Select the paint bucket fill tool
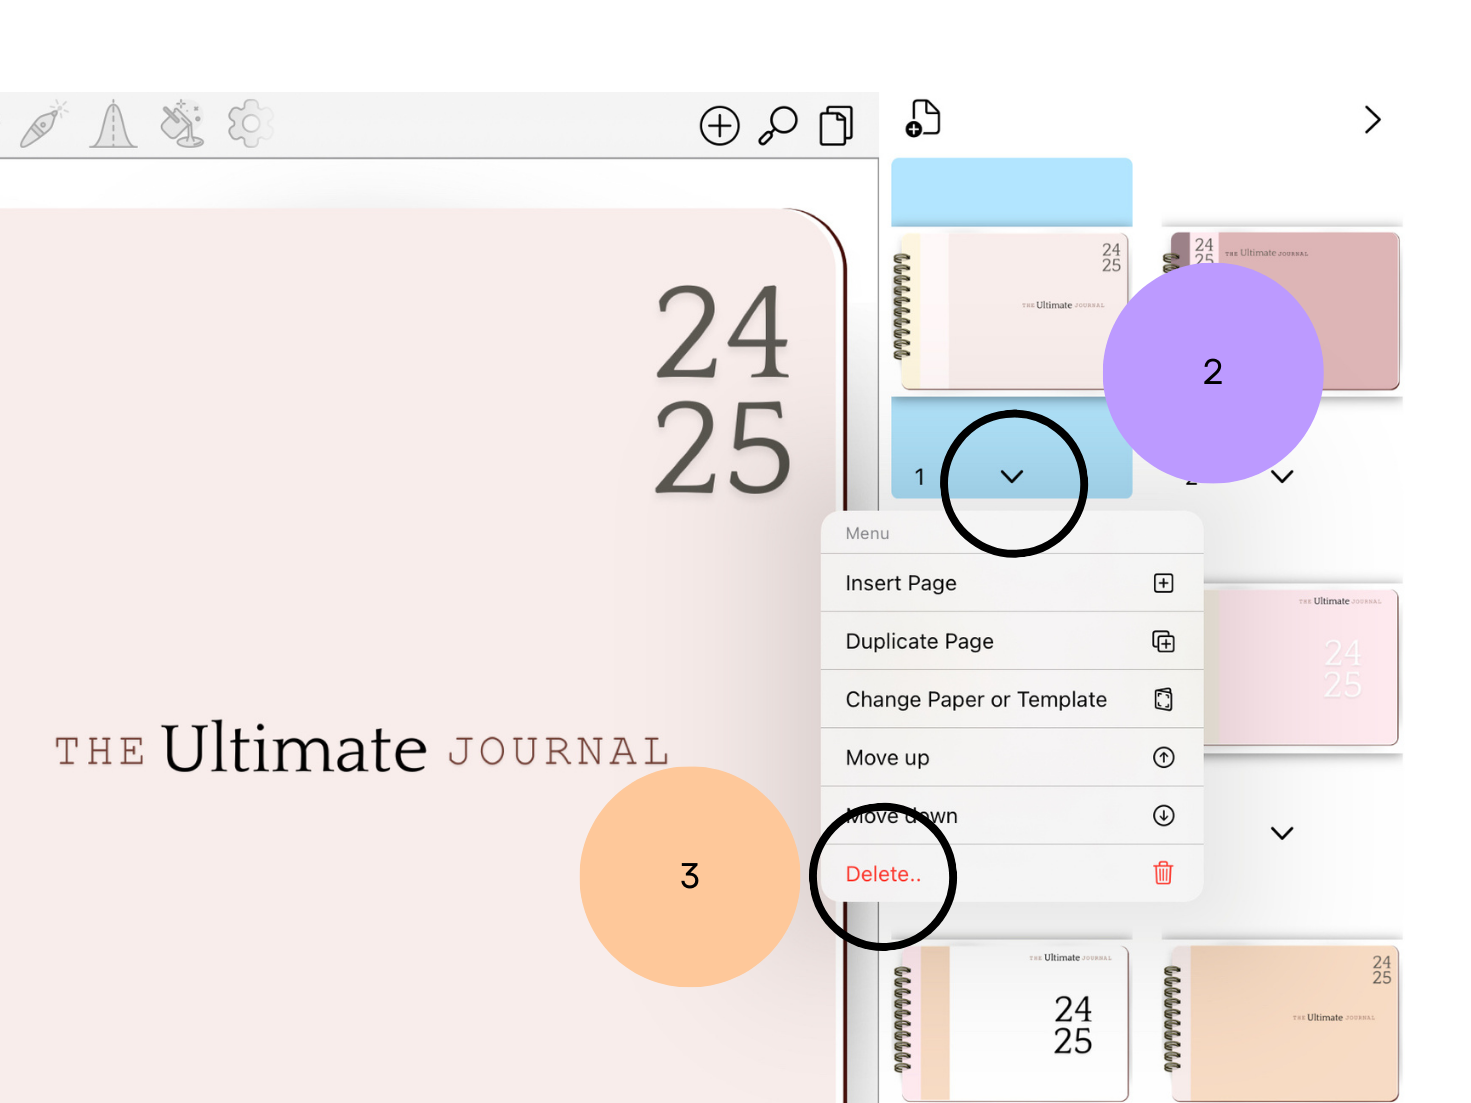This screenshot has height=1103, width=1471. click(181, 125)
